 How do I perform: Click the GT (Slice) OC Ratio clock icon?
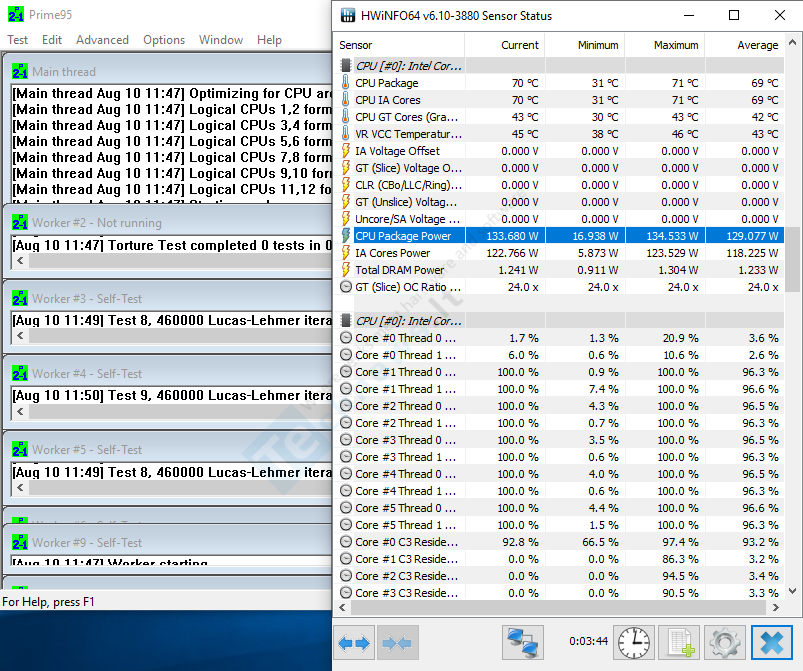pyautogui.click(x=346, y=287)
